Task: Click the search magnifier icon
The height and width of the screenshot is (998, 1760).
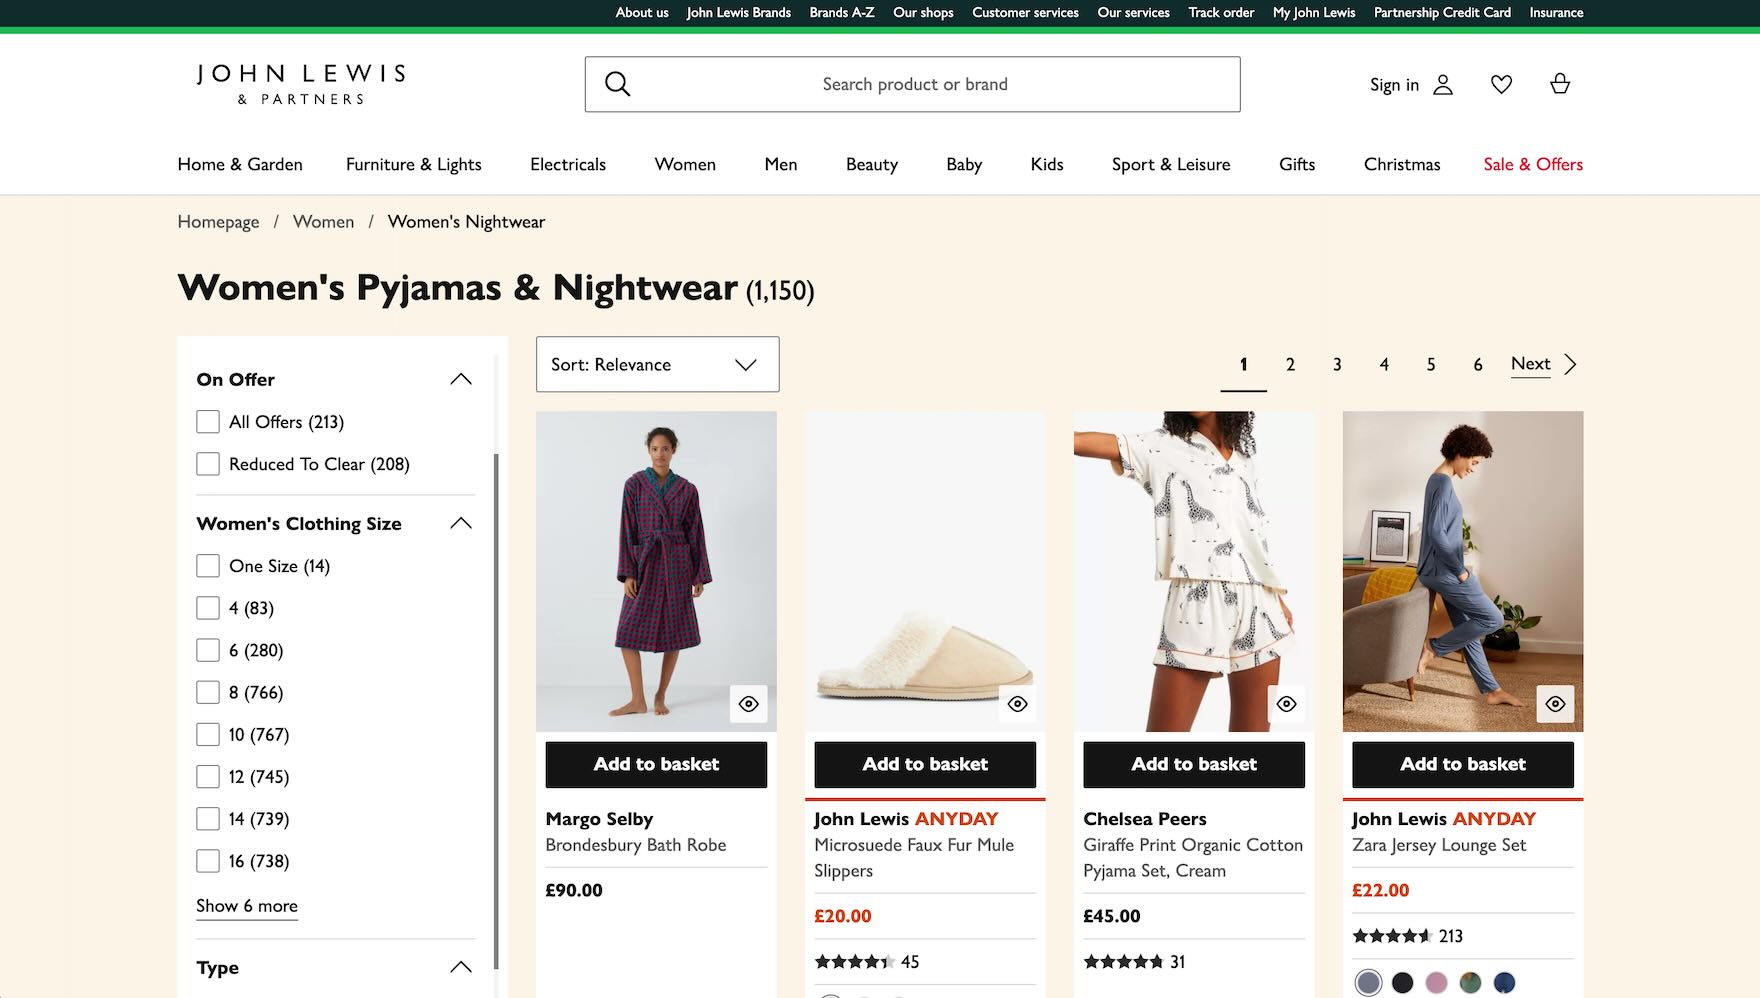Action: (618, 84)
